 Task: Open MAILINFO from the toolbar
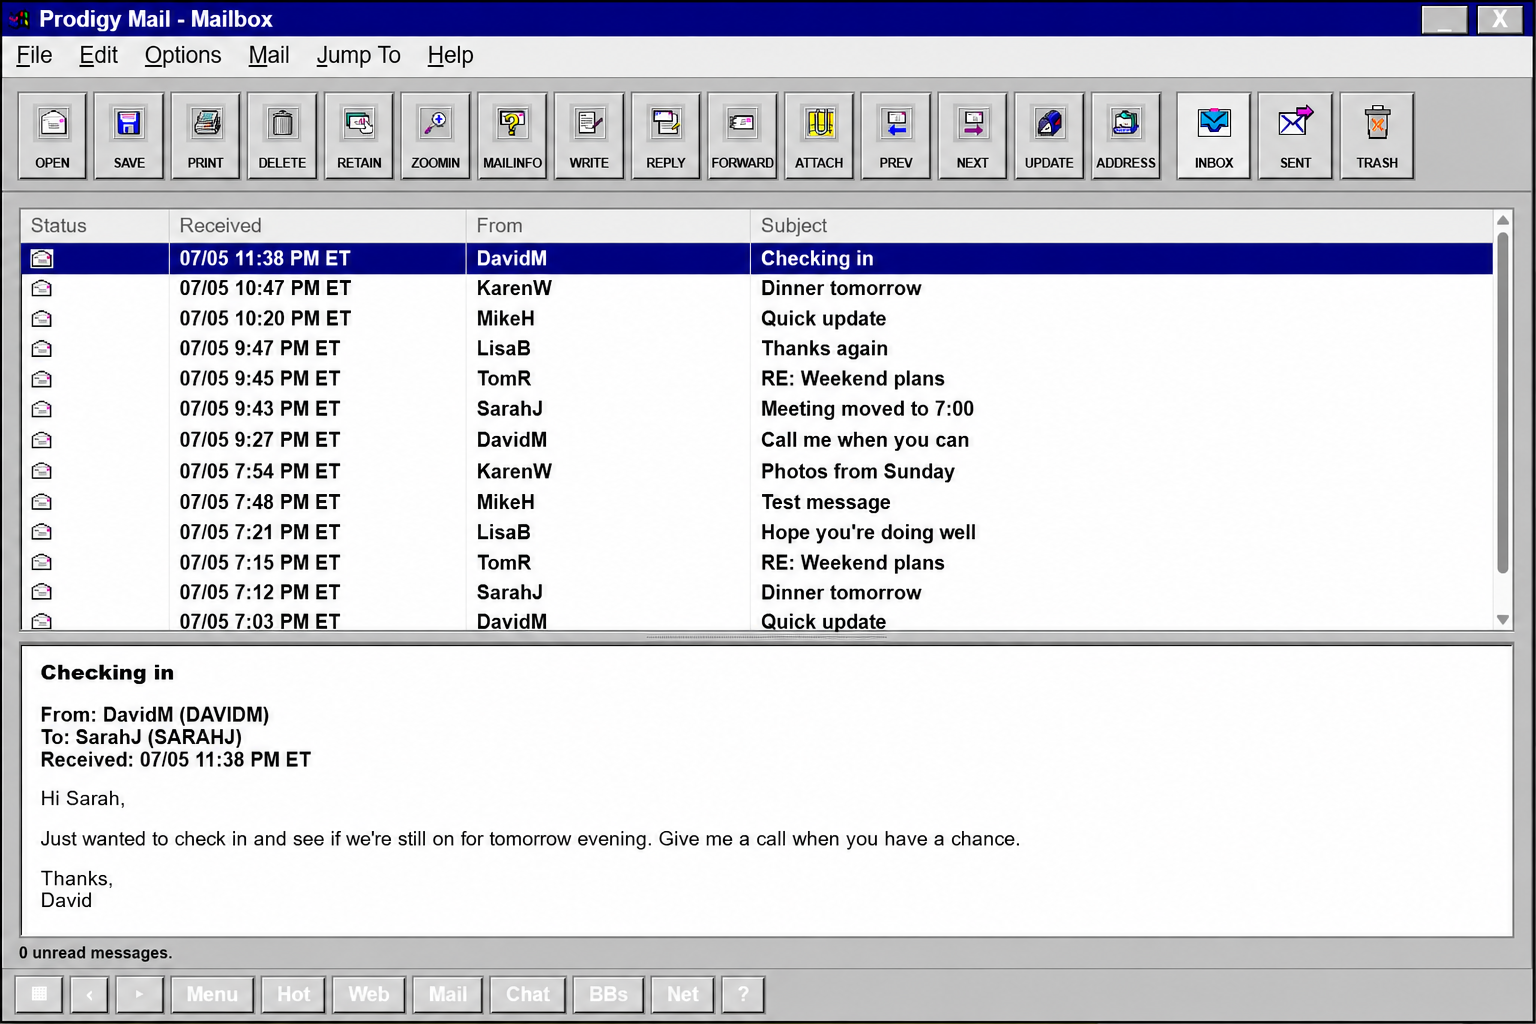tap(512, 136)
